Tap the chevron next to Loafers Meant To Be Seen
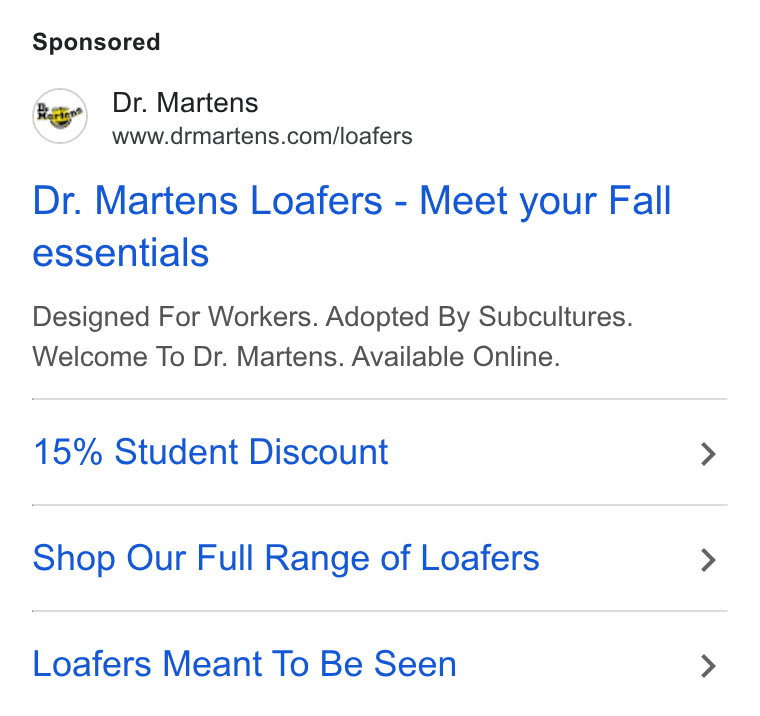 coord(708,666)
